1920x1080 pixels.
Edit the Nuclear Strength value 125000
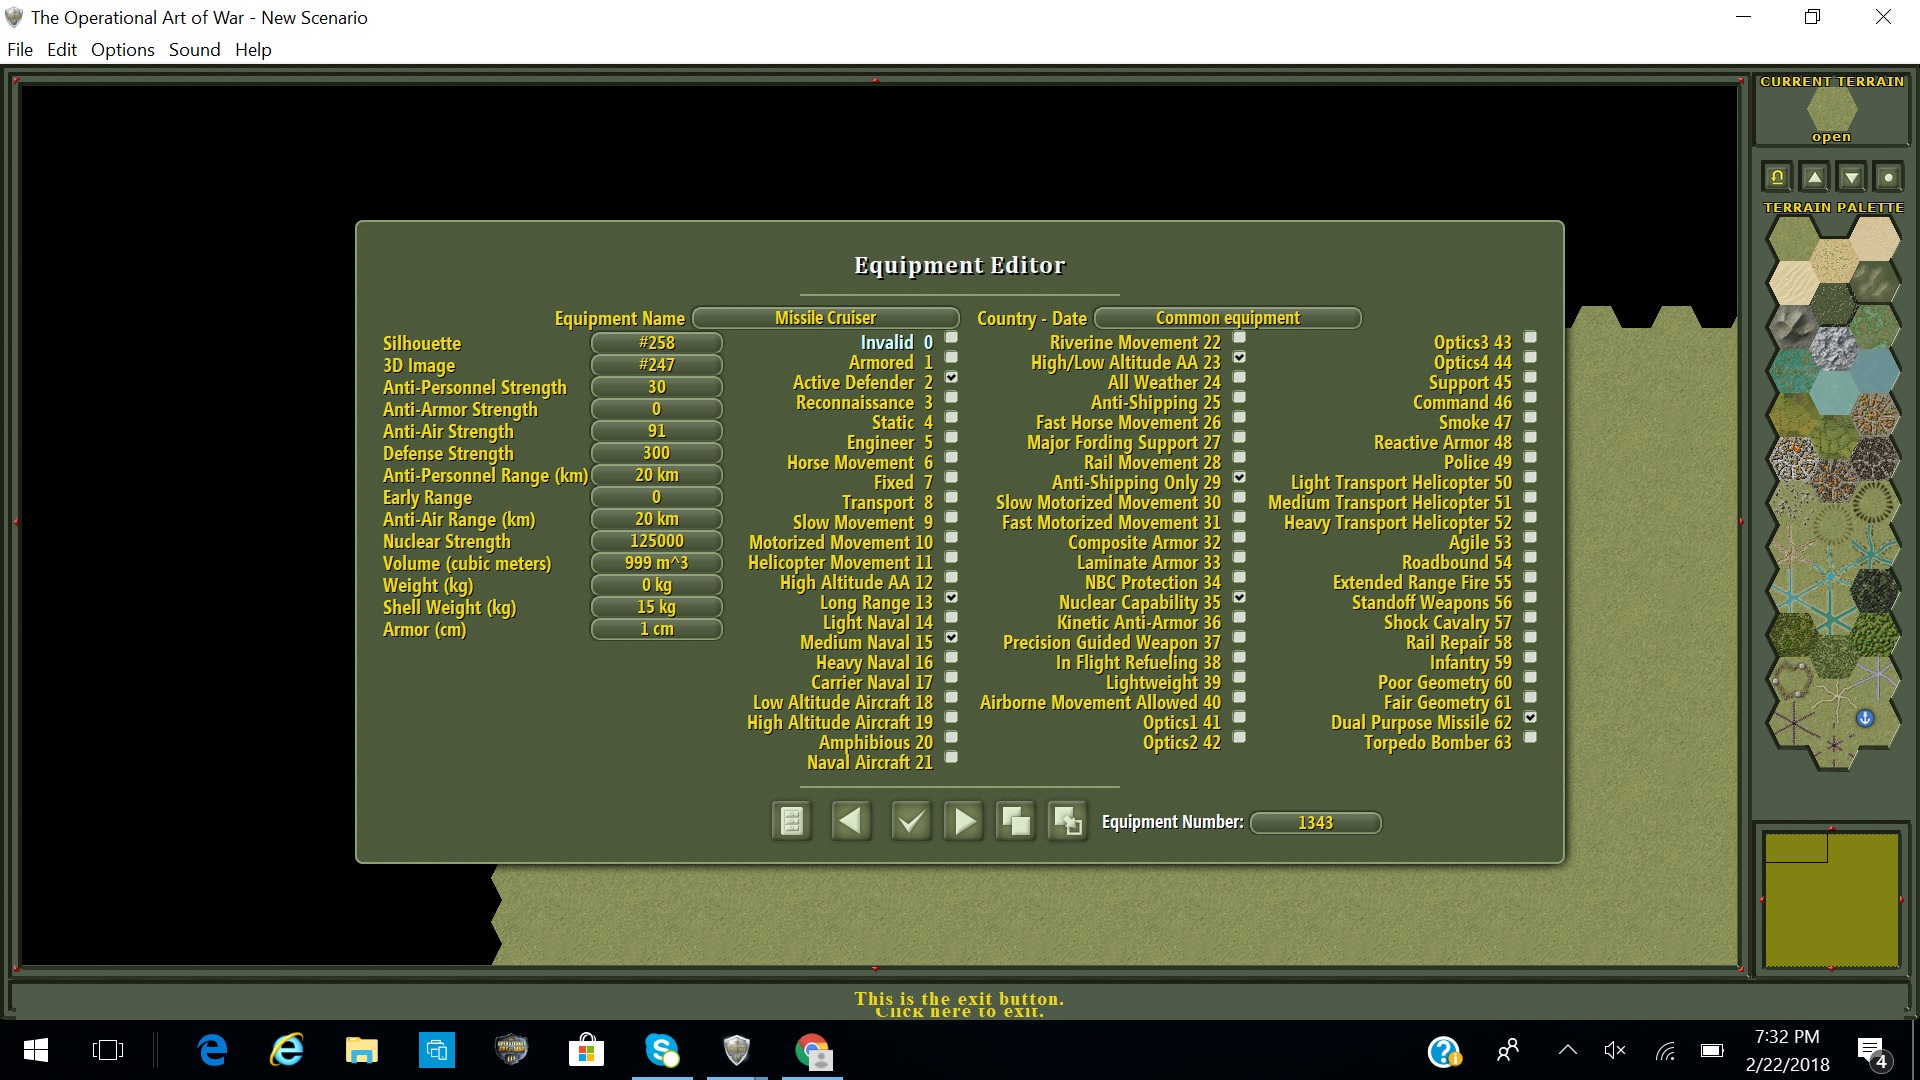[x=657, y=541]
